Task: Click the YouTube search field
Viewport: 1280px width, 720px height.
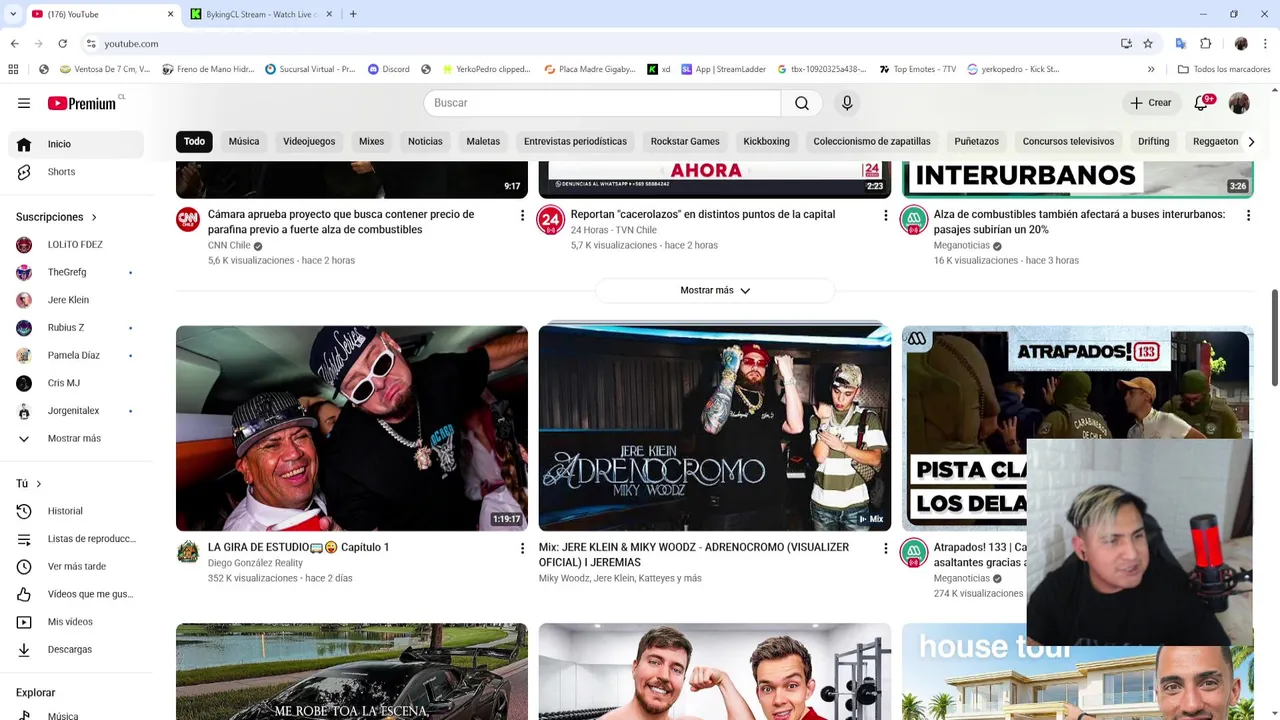Action: (x=602, y=103)
